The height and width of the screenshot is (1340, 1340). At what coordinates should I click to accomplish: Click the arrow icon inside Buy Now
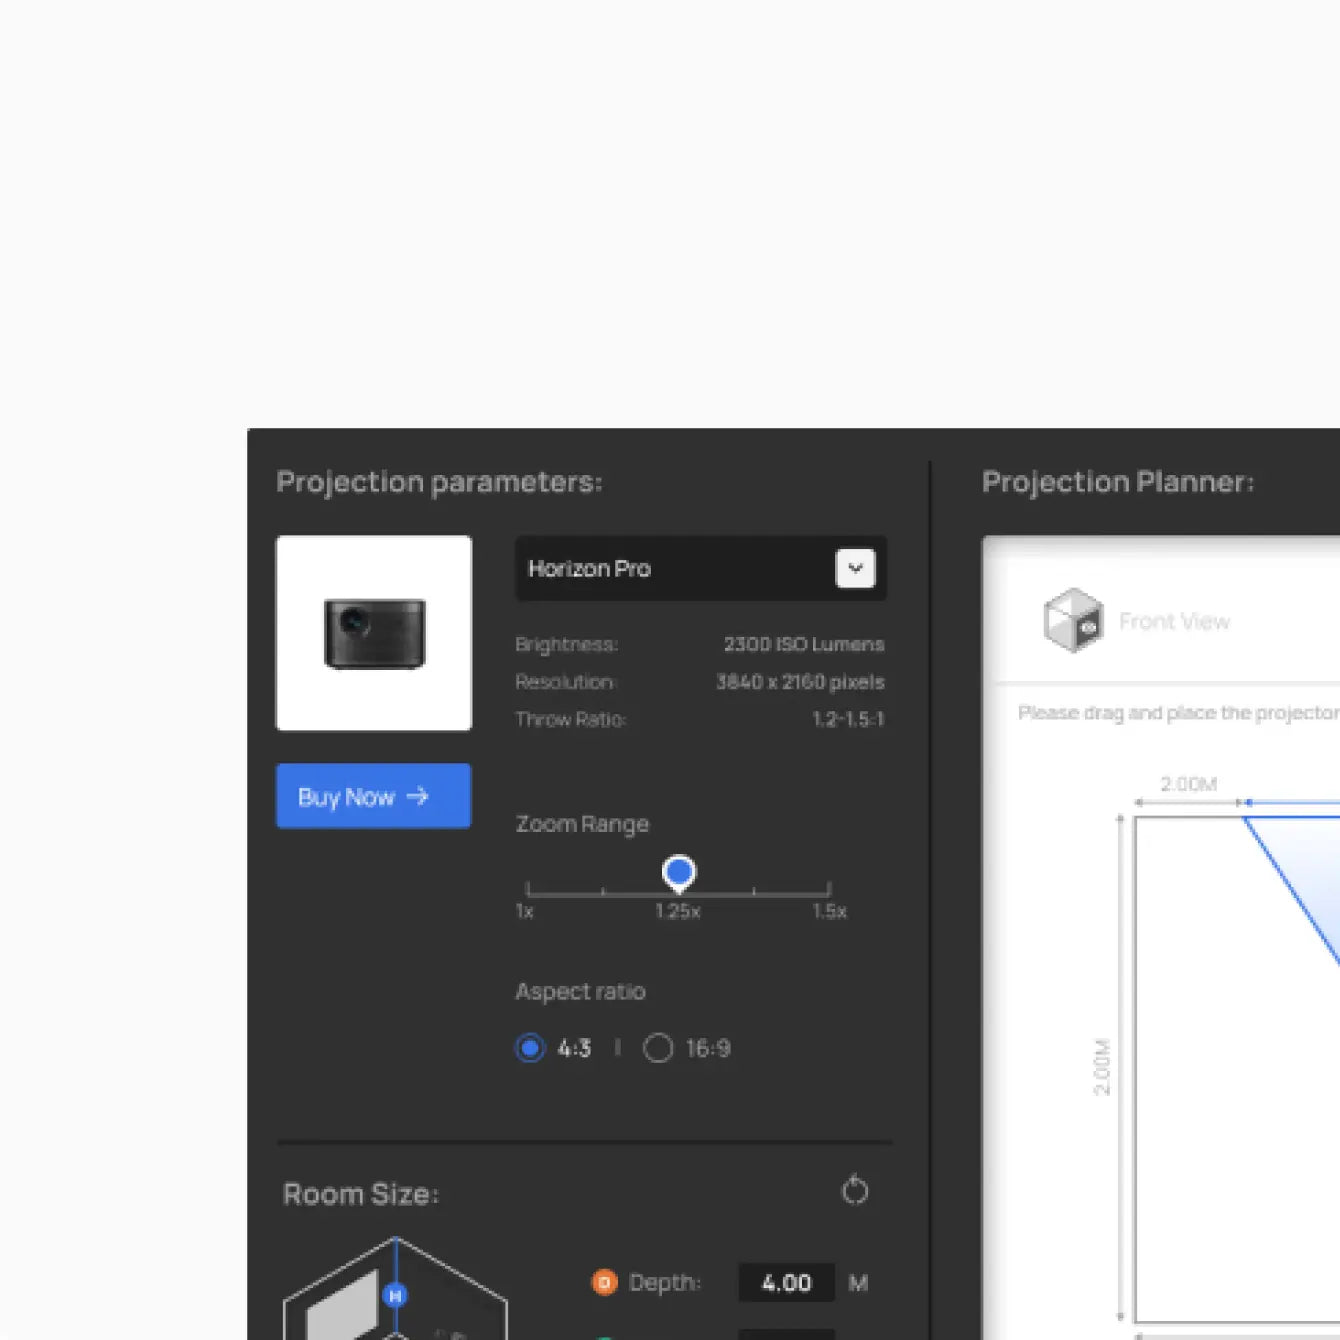pos(418,796)
